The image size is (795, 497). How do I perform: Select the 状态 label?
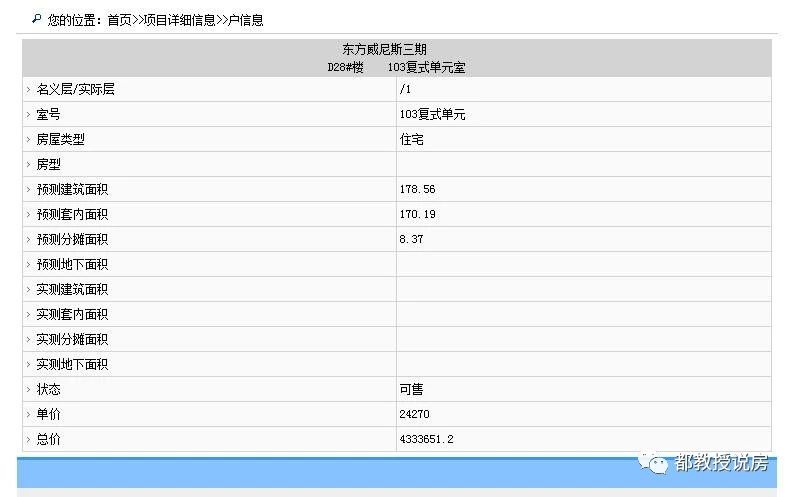coord(48,389)
